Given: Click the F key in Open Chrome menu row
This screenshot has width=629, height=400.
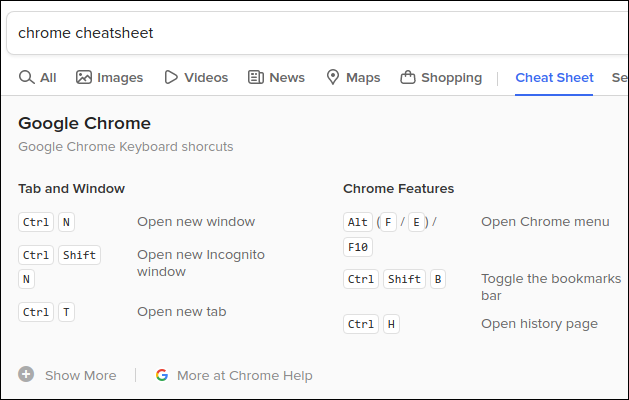Looking at the screenshot, I should 388,222.
